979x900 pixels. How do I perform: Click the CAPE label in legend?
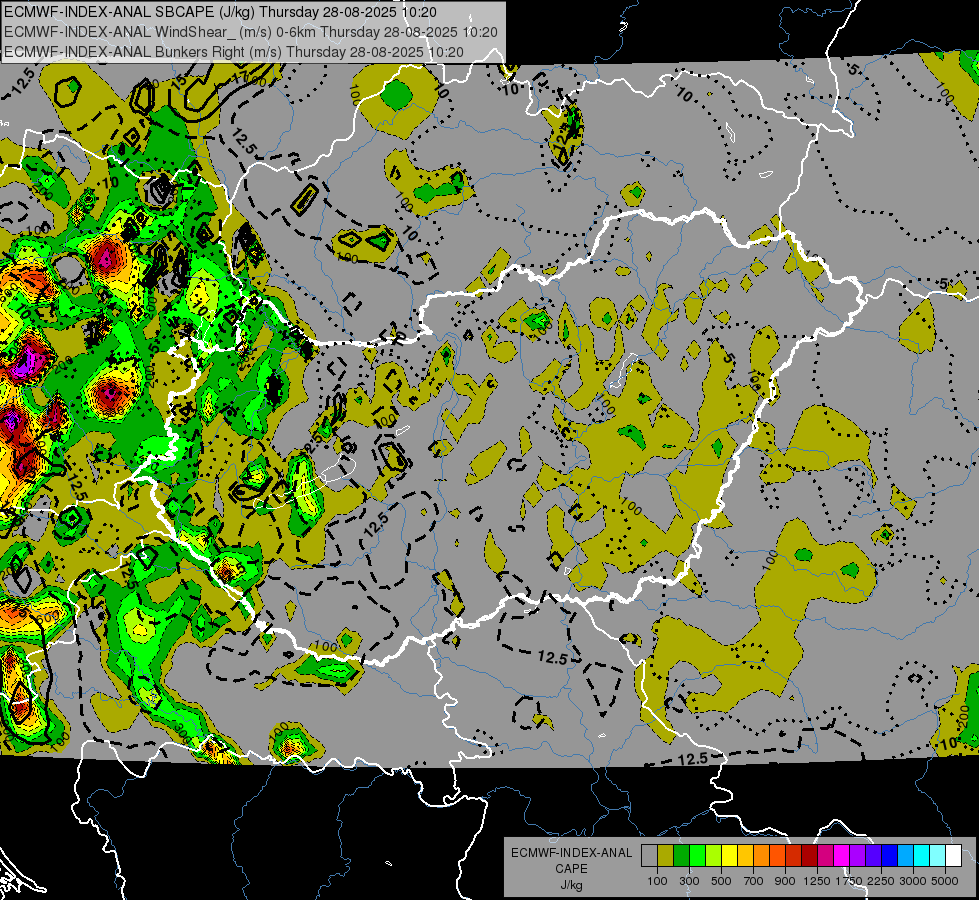pyautogui.click(x=571, y=869)
